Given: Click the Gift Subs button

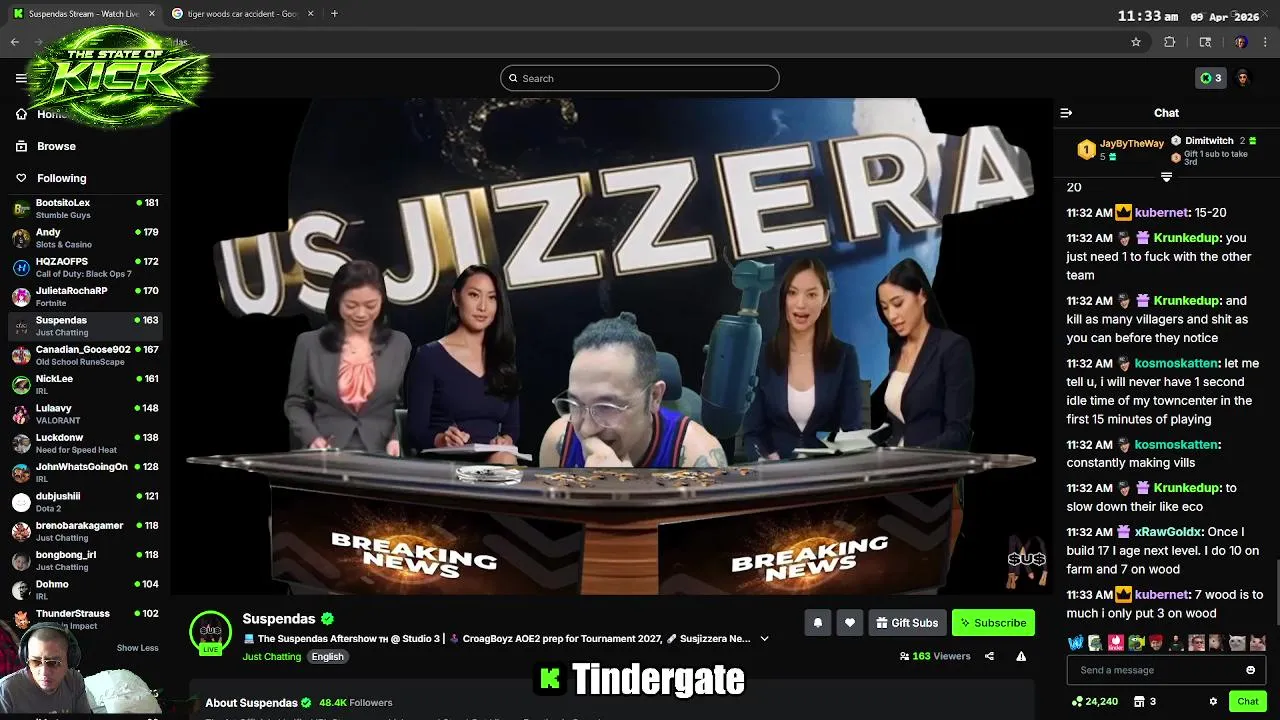Looking at the screenshot, I should [x=907, y=623].
